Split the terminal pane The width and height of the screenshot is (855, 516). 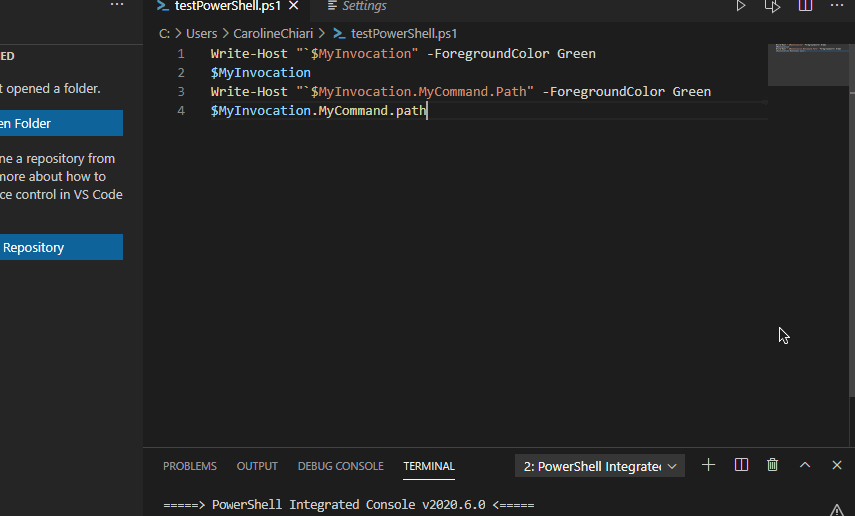(741, 465)
